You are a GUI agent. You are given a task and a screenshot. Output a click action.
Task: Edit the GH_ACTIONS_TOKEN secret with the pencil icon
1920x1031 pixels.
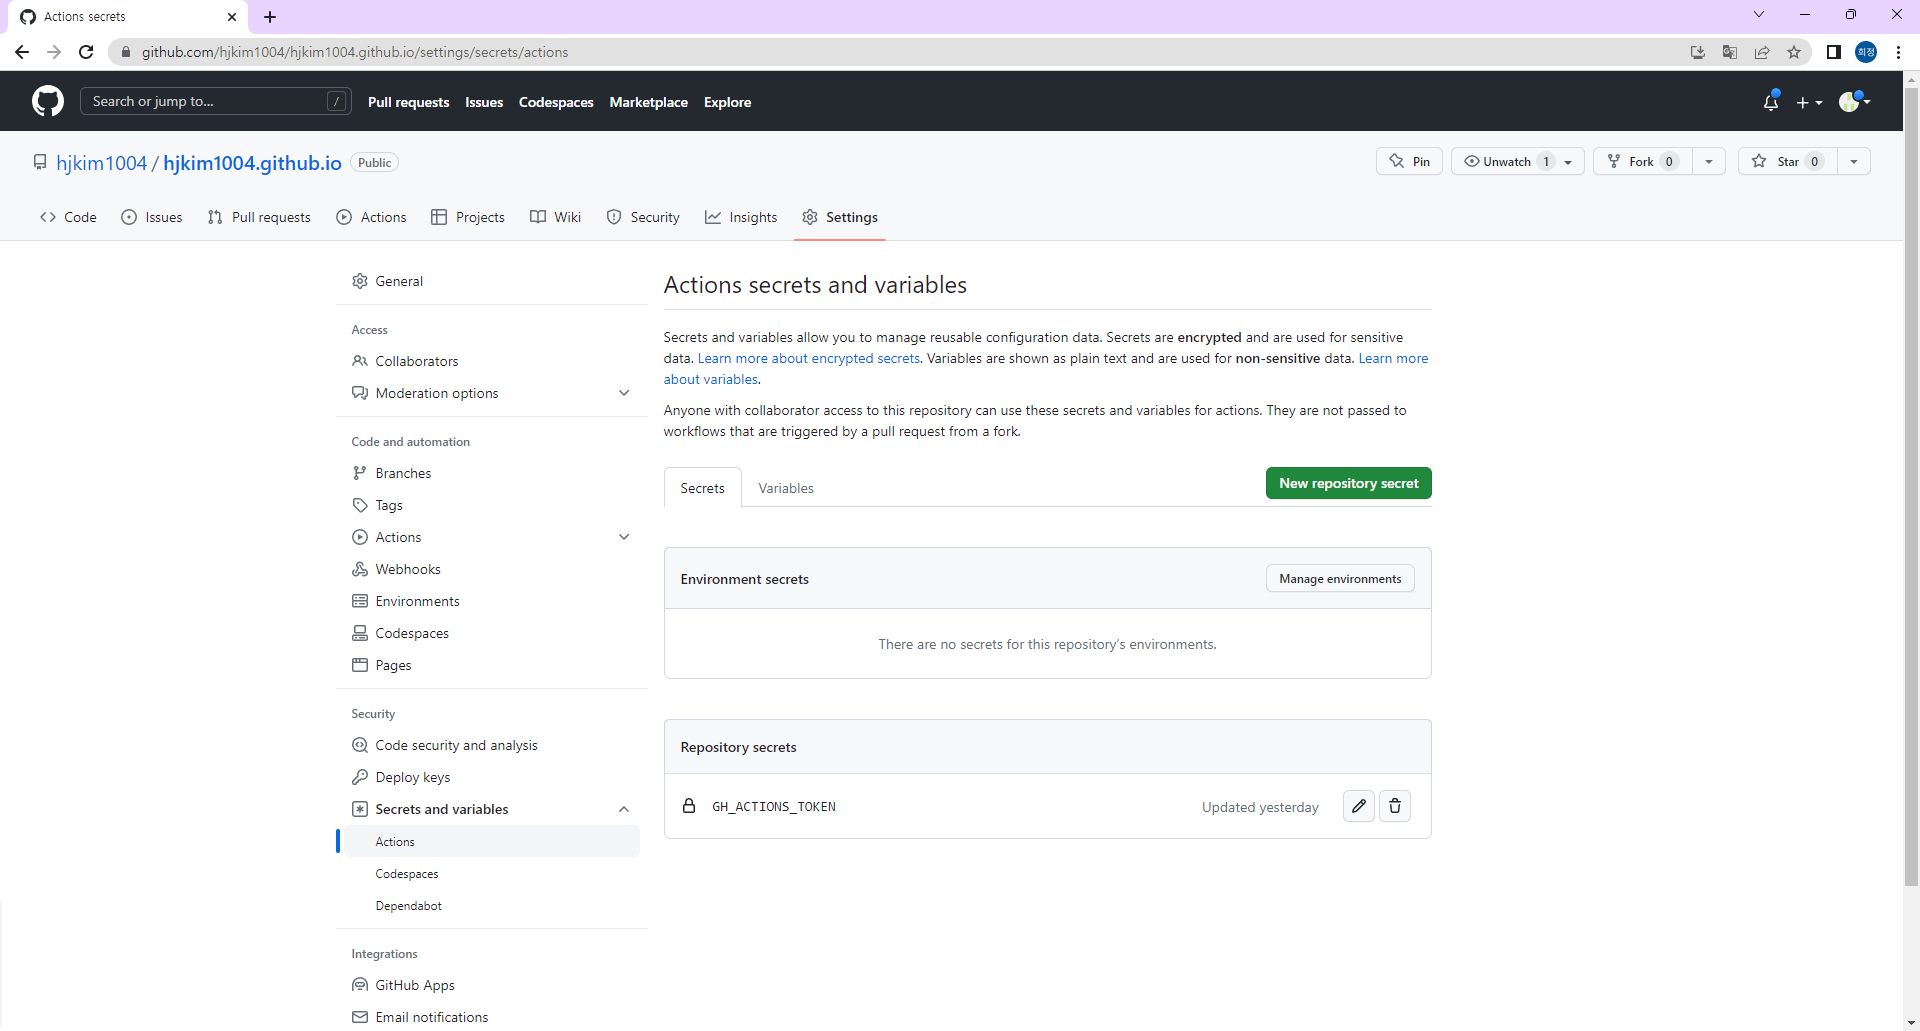click(x=1358, y=806)
